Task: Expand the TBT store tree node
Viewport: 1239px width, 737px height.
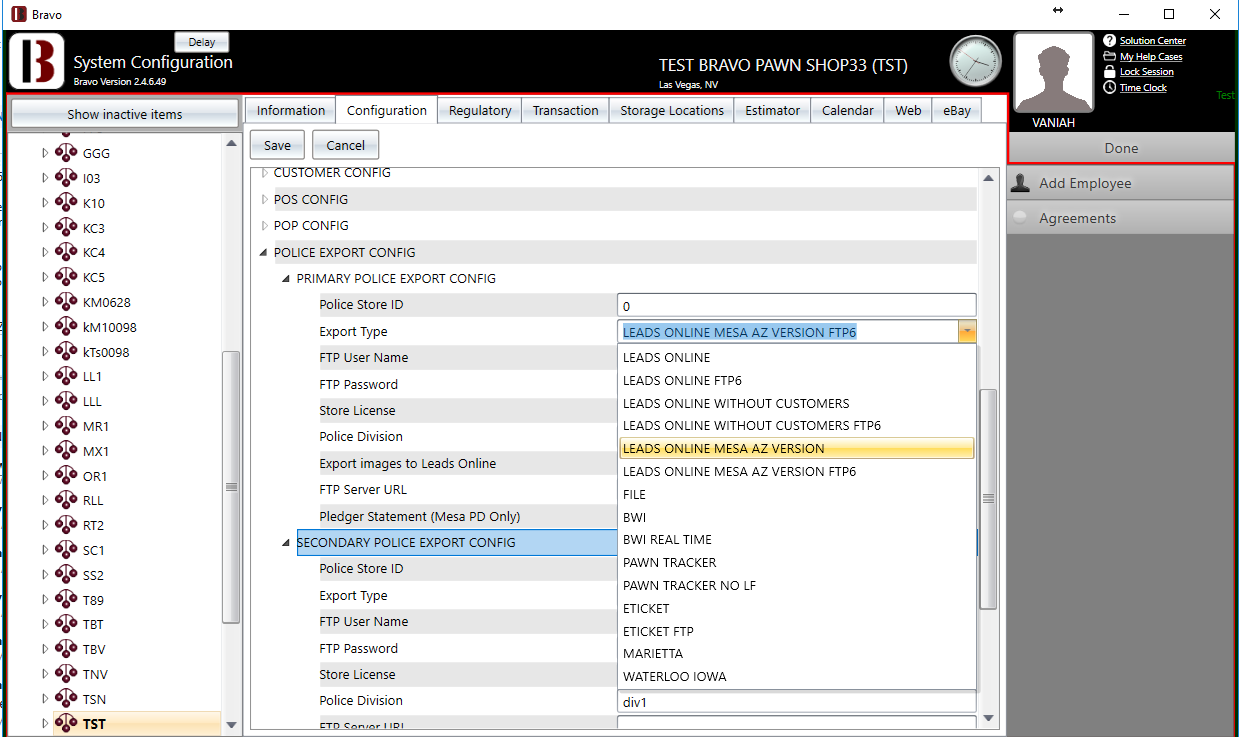Action: [x=44, y=624]
